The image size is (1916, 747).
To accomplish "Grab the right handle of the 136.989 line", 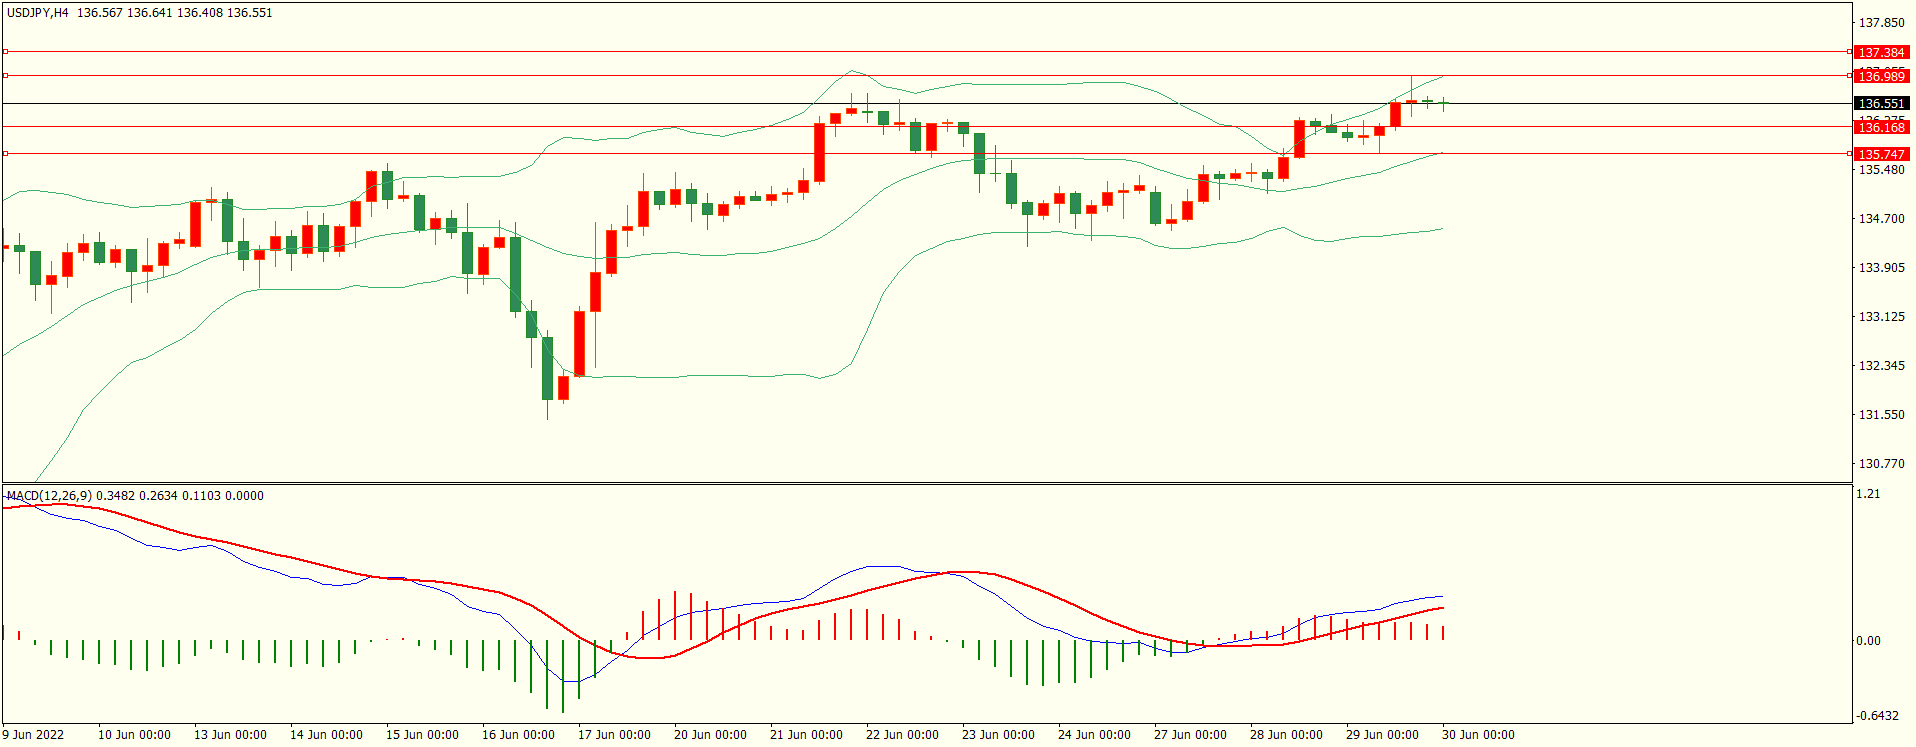I will tap(1850, 75).
